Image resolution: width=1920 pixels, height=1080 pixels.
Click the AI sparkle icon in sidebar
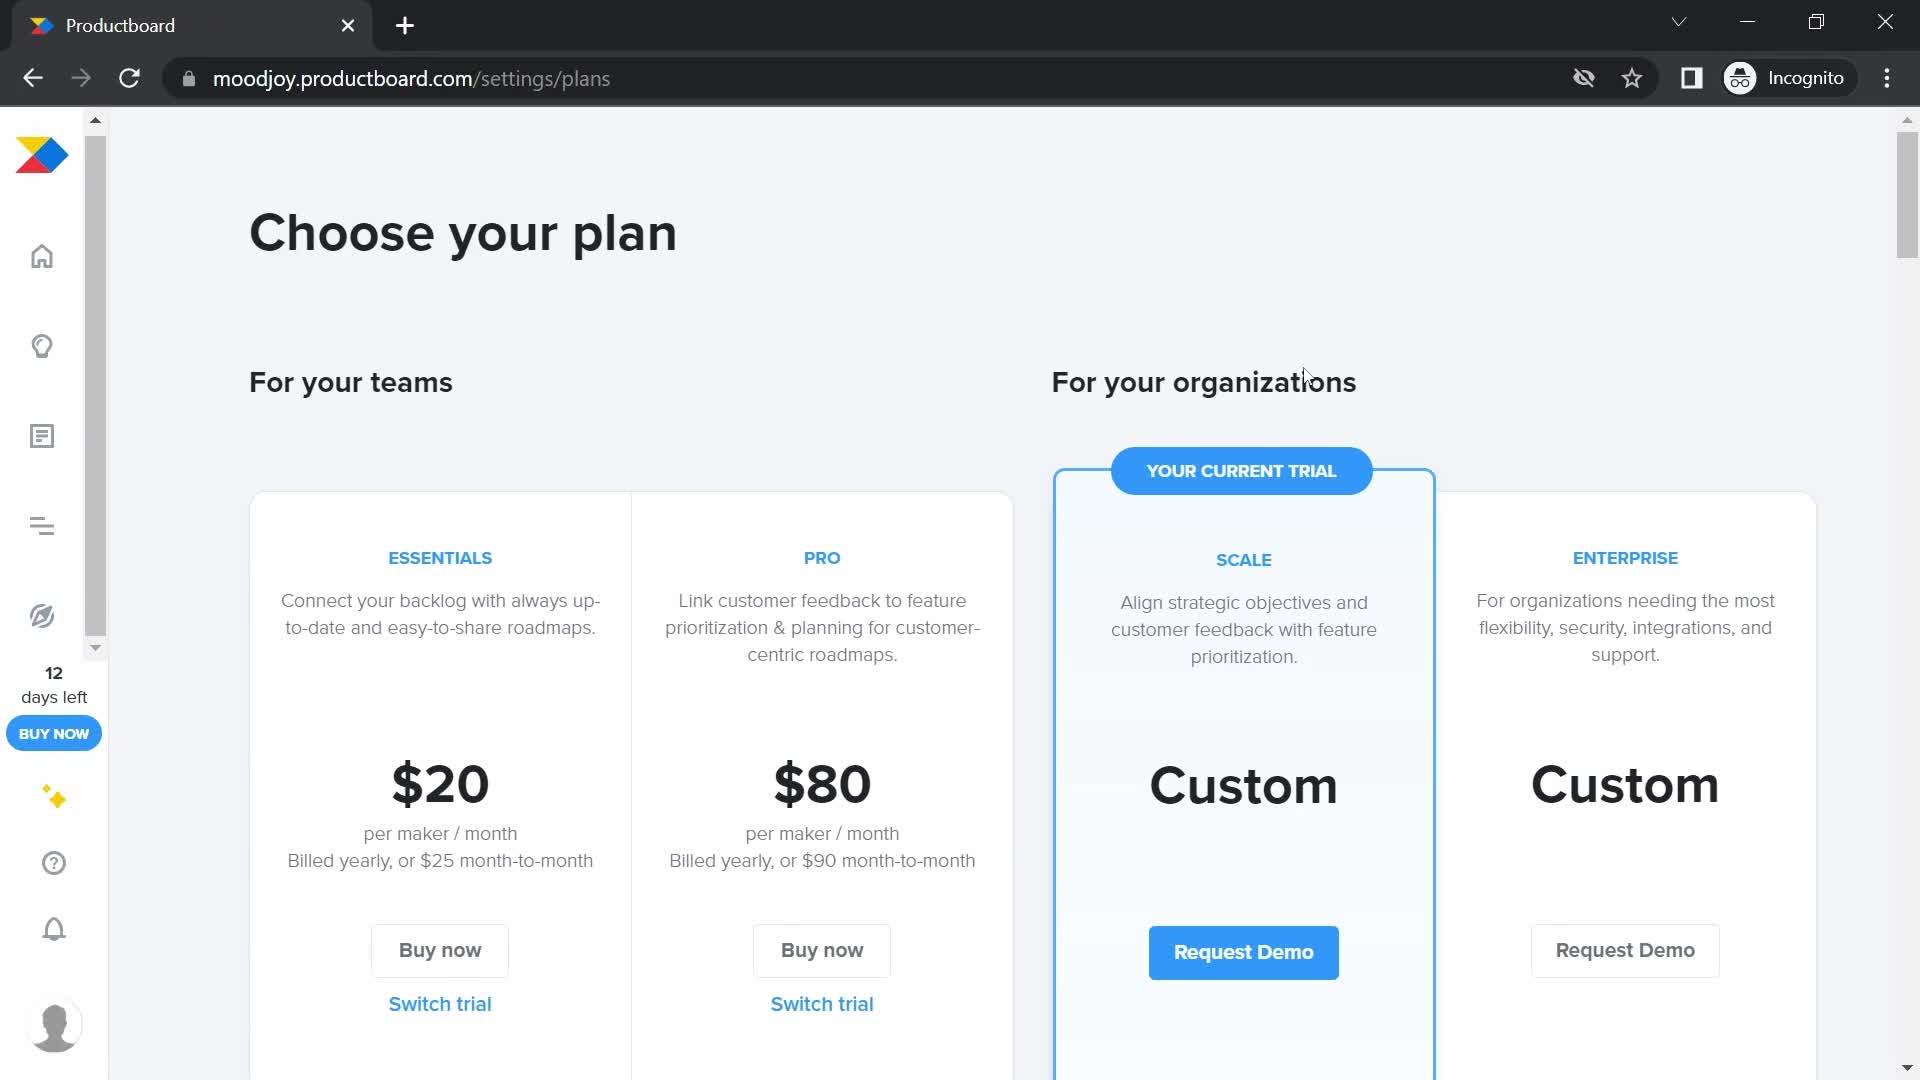pos(53,798)
